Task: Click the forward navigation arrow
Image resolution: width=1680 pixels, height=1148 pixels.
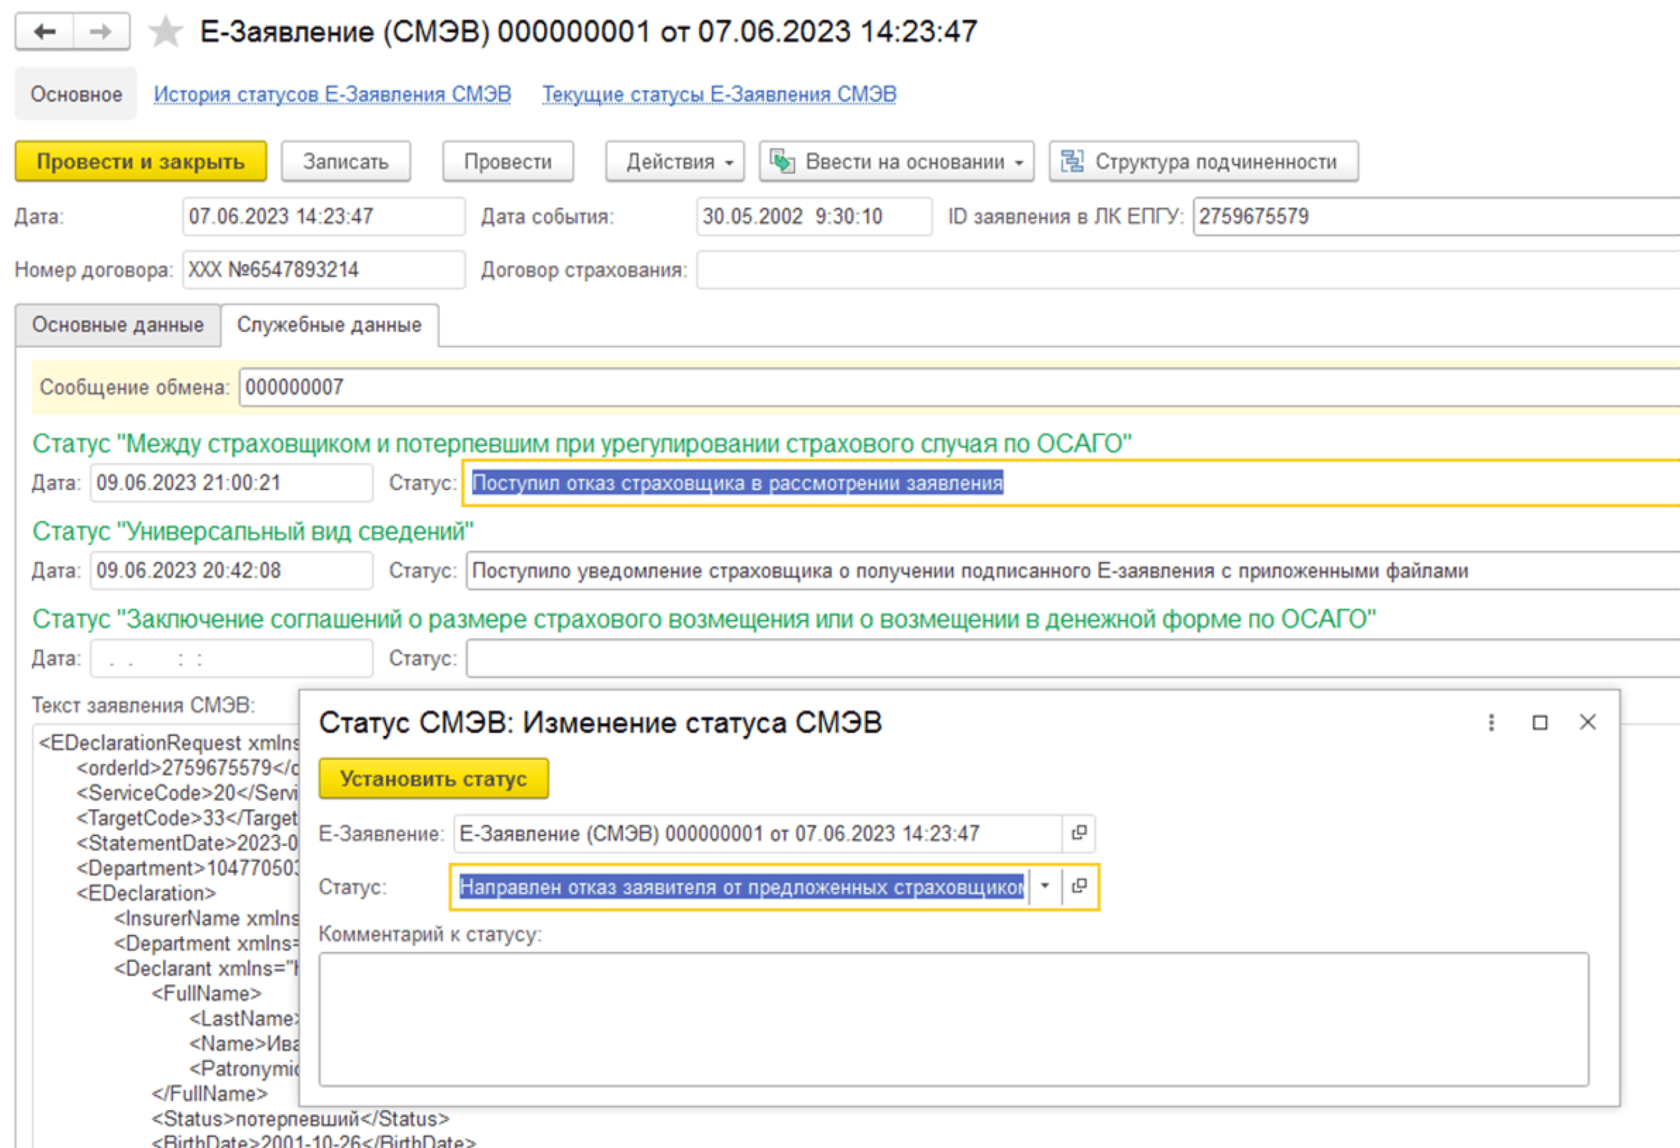Action: (x=100, y=32)
